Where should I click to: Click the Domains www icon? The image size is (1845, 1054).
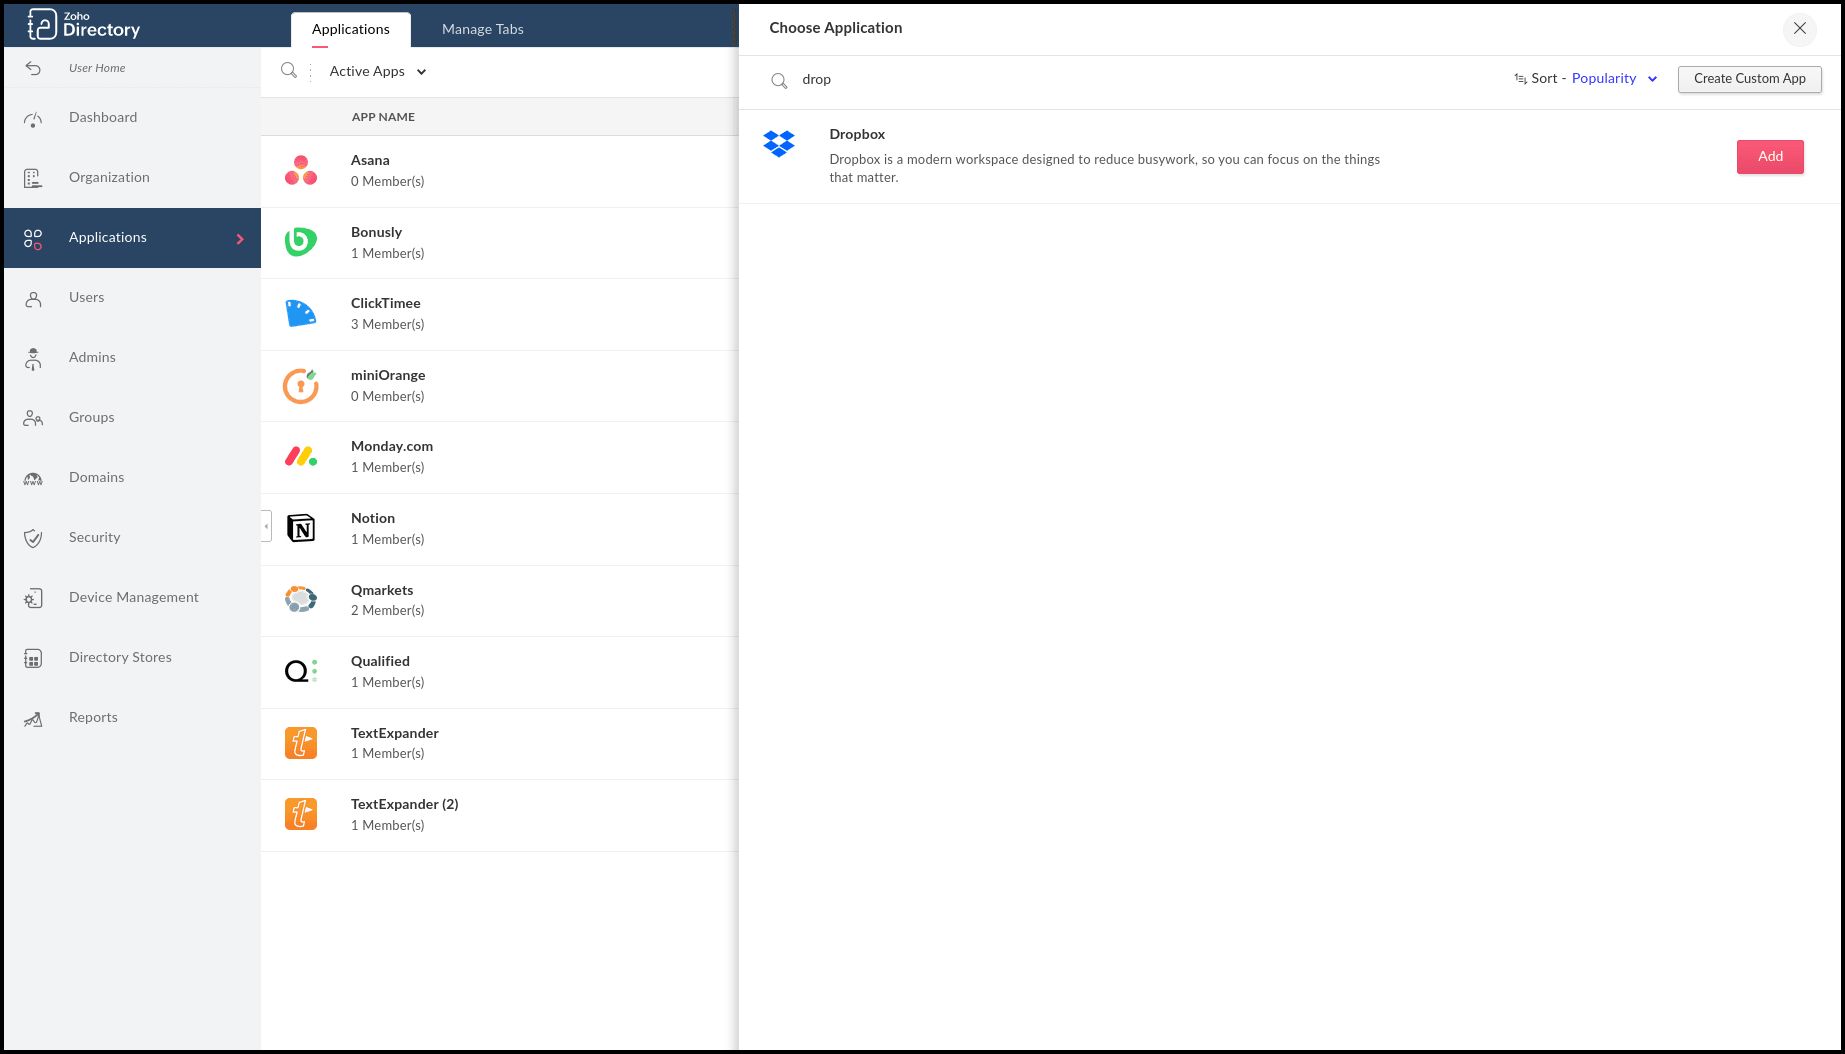pyautogui.click(x=33, y=479)
